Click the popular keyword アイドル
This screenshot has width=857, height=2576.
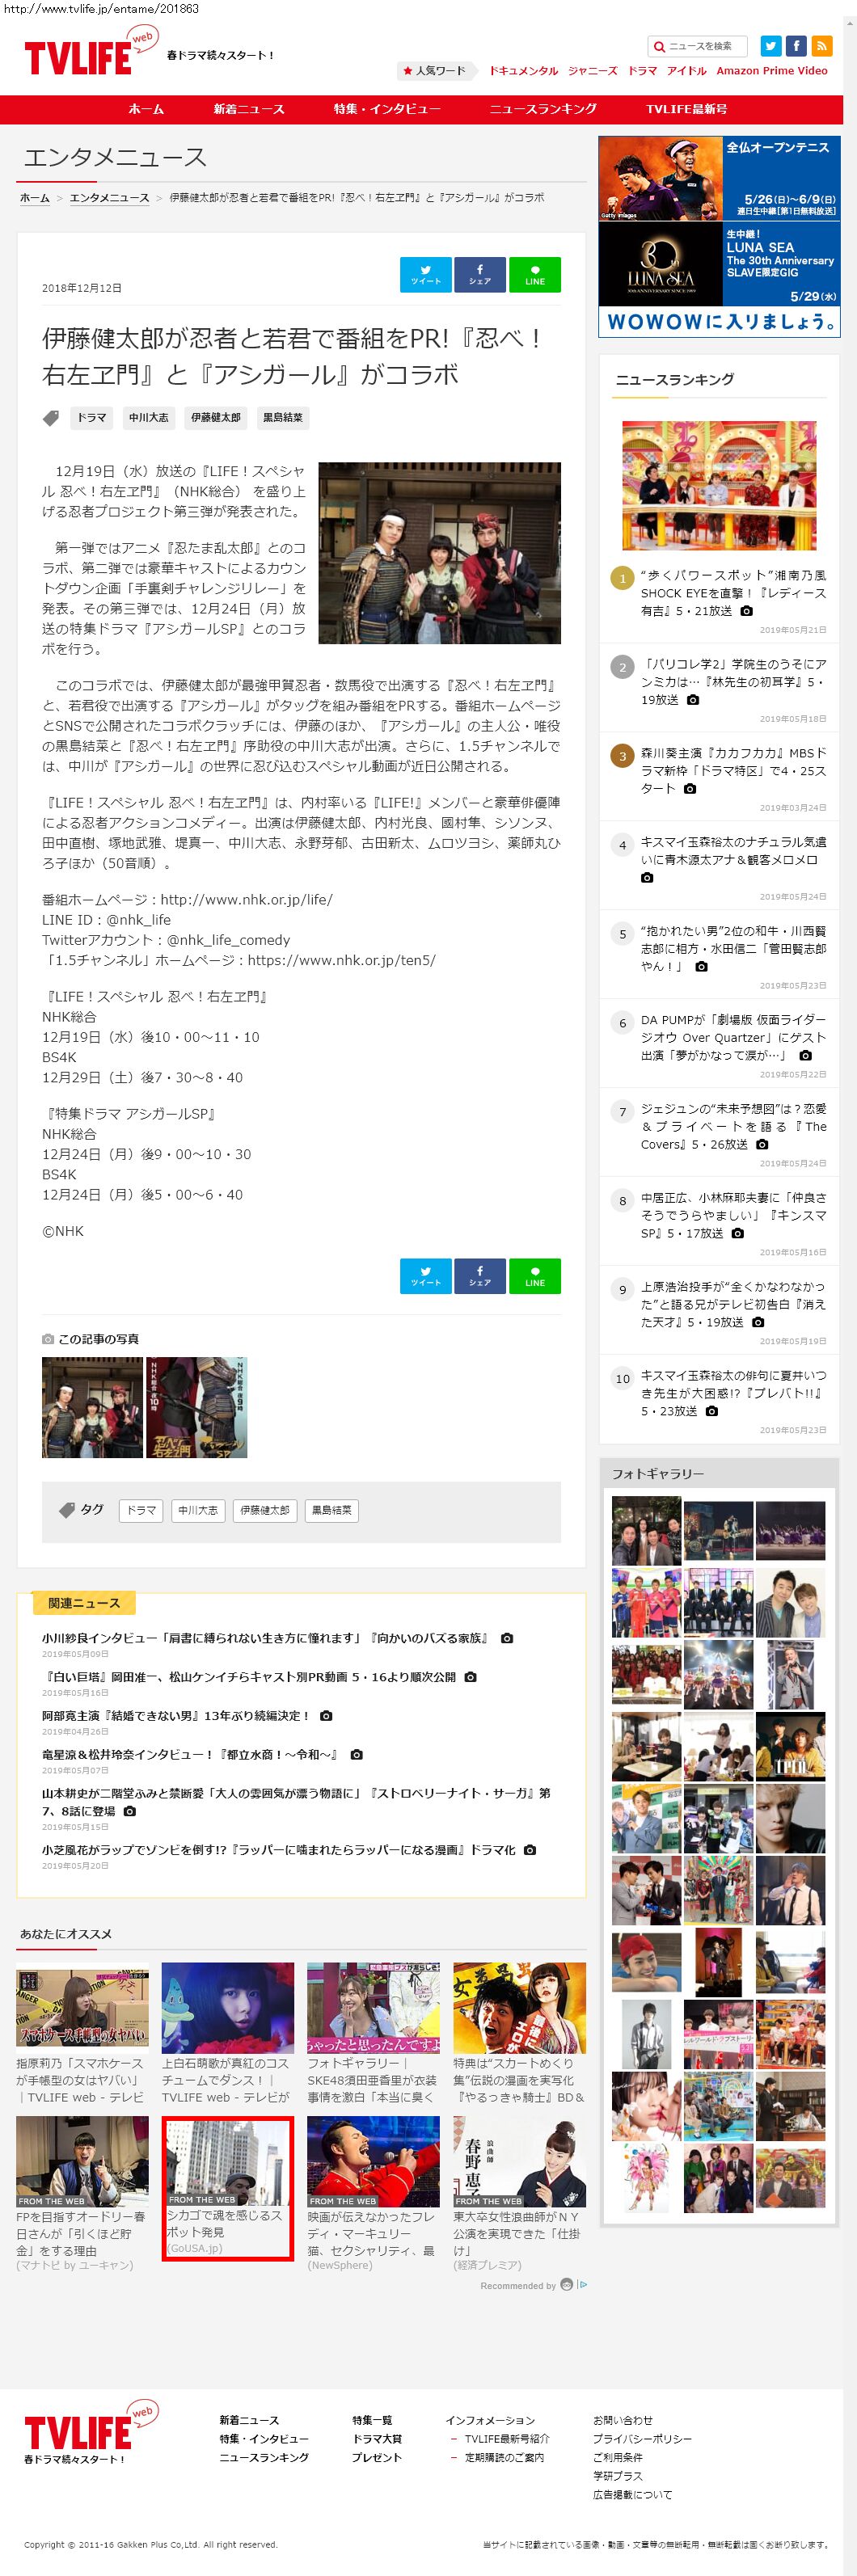pyautogui.click(x=687, y=71)
